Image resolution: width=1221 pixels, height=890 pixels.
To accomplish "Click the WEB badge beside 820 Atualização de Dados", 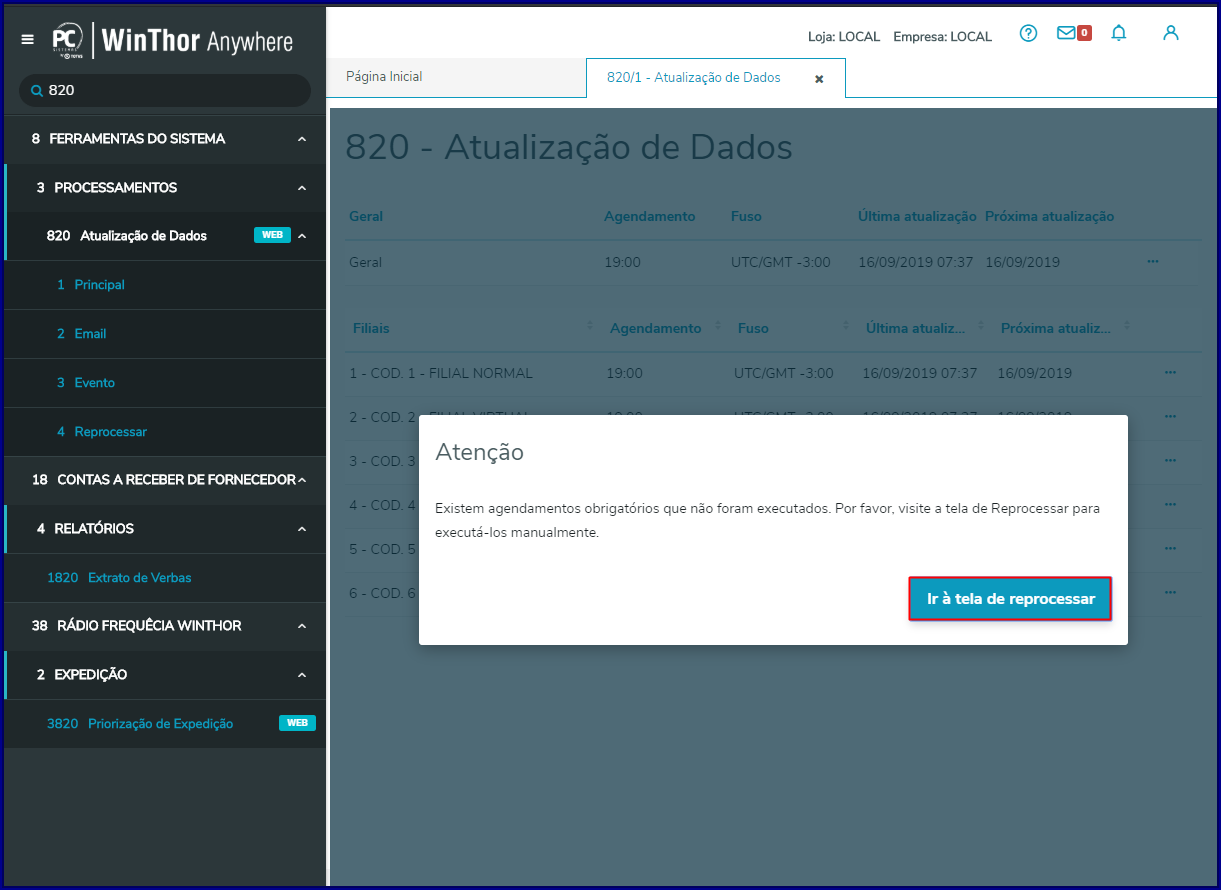I will (272, 236).
